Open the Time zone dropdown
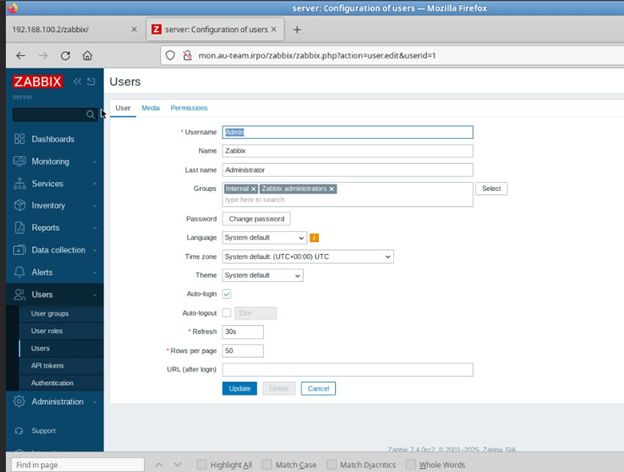 [307, 256]
